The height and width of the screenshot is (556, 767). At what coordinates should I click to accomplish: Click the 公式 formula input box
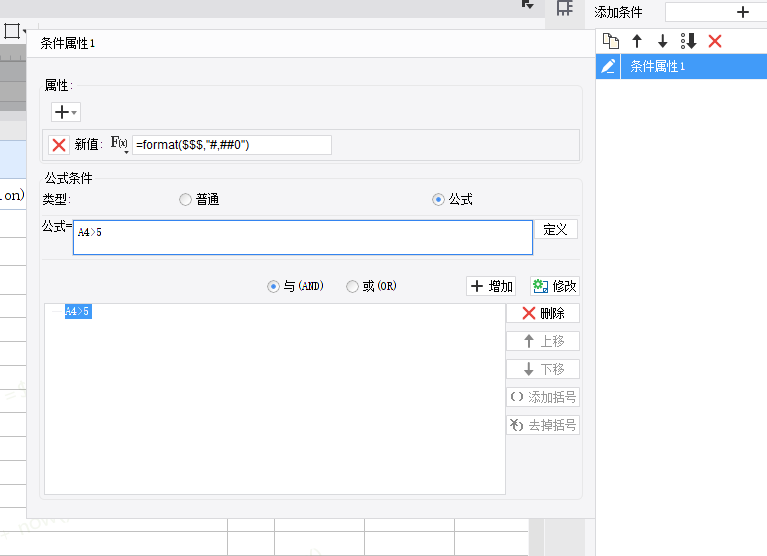coord(303,237)
